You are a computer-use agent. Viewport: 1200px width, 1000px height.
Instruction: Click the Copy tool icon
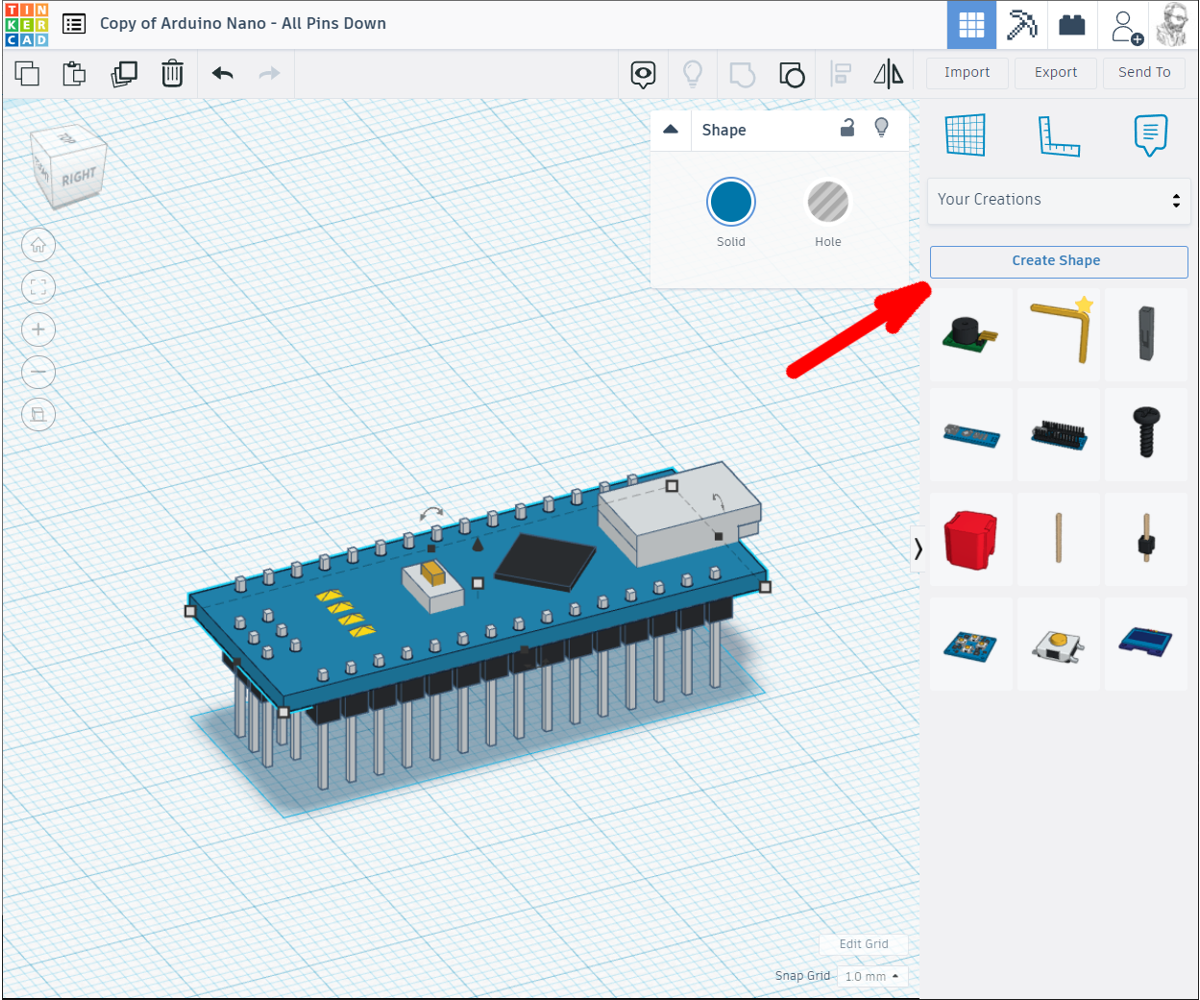27,73
